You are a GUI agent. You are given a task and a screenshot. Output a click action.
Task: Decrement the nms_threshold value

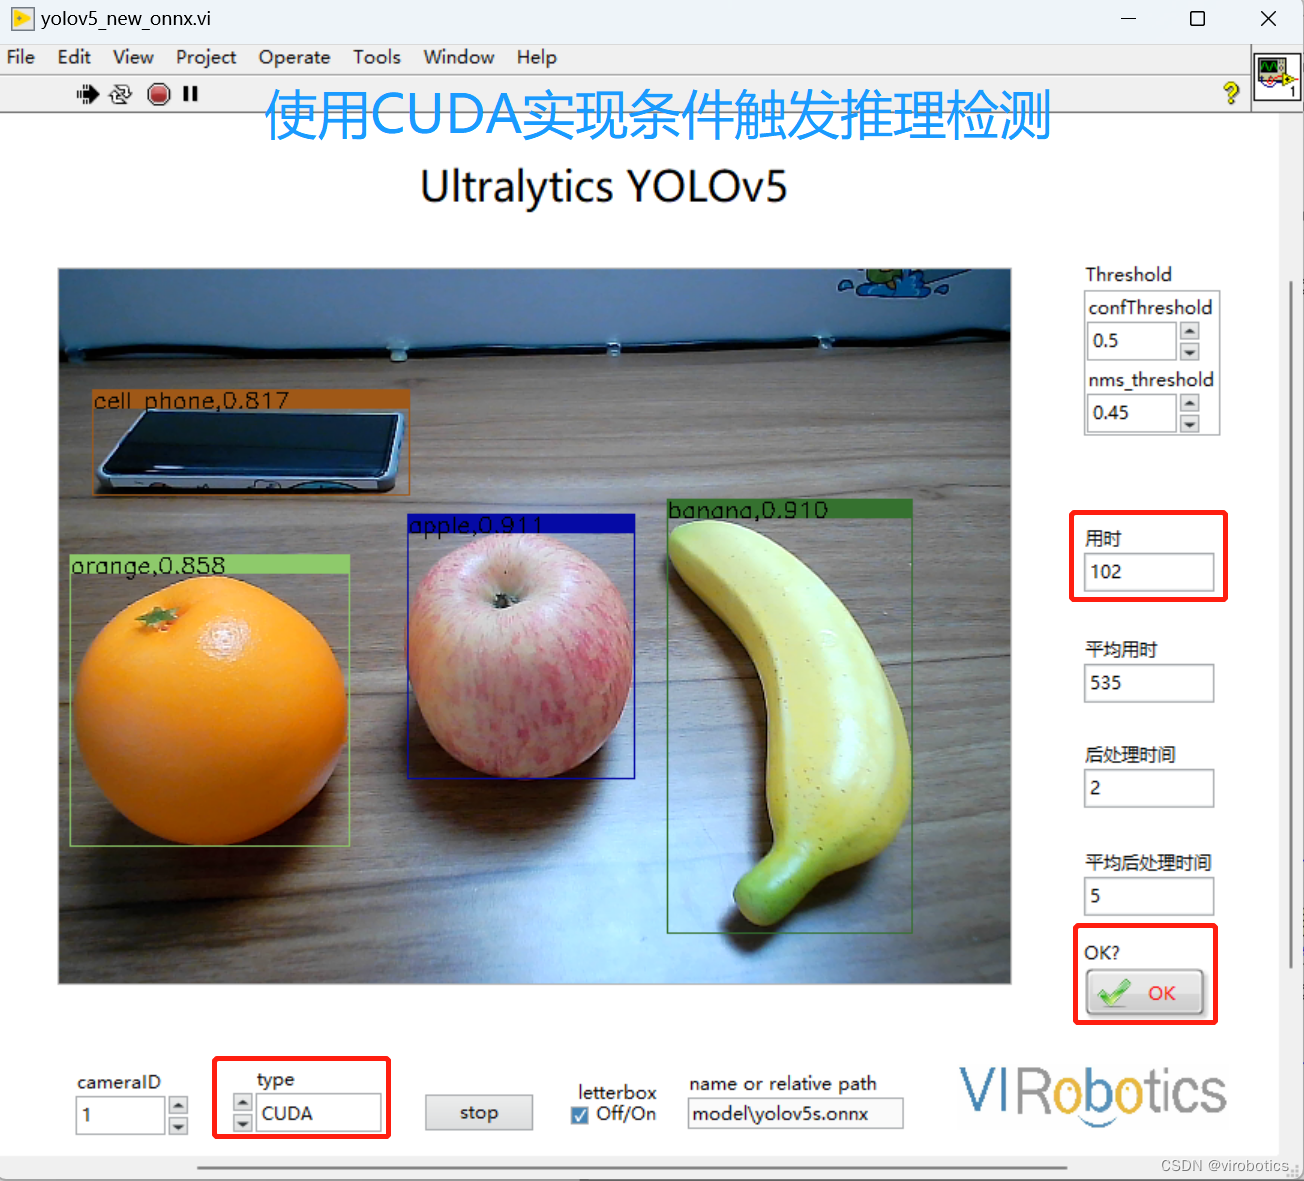[x=1190, y=423]
